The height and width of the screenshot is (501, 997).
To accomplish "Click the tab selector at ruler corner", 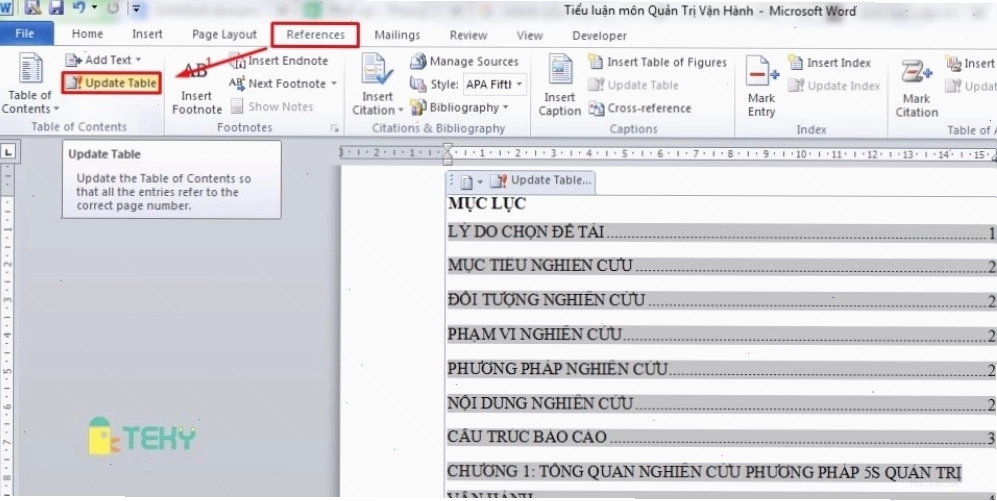I will click(8, 152).
